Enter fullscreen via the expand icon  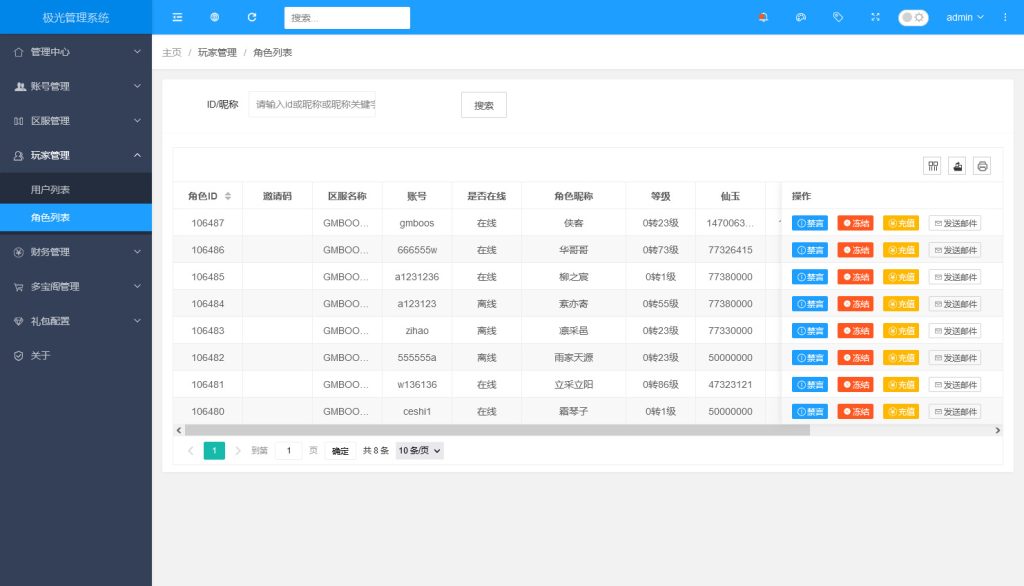coord(875,17)
